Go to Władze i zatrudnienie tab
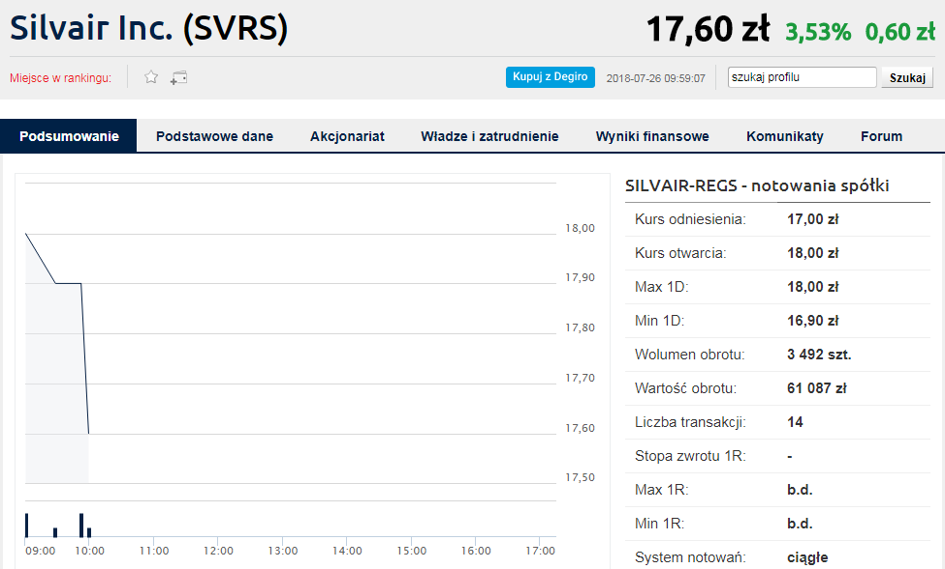The width and height of the screenshot is (945, 569). (x=489, y=136)
